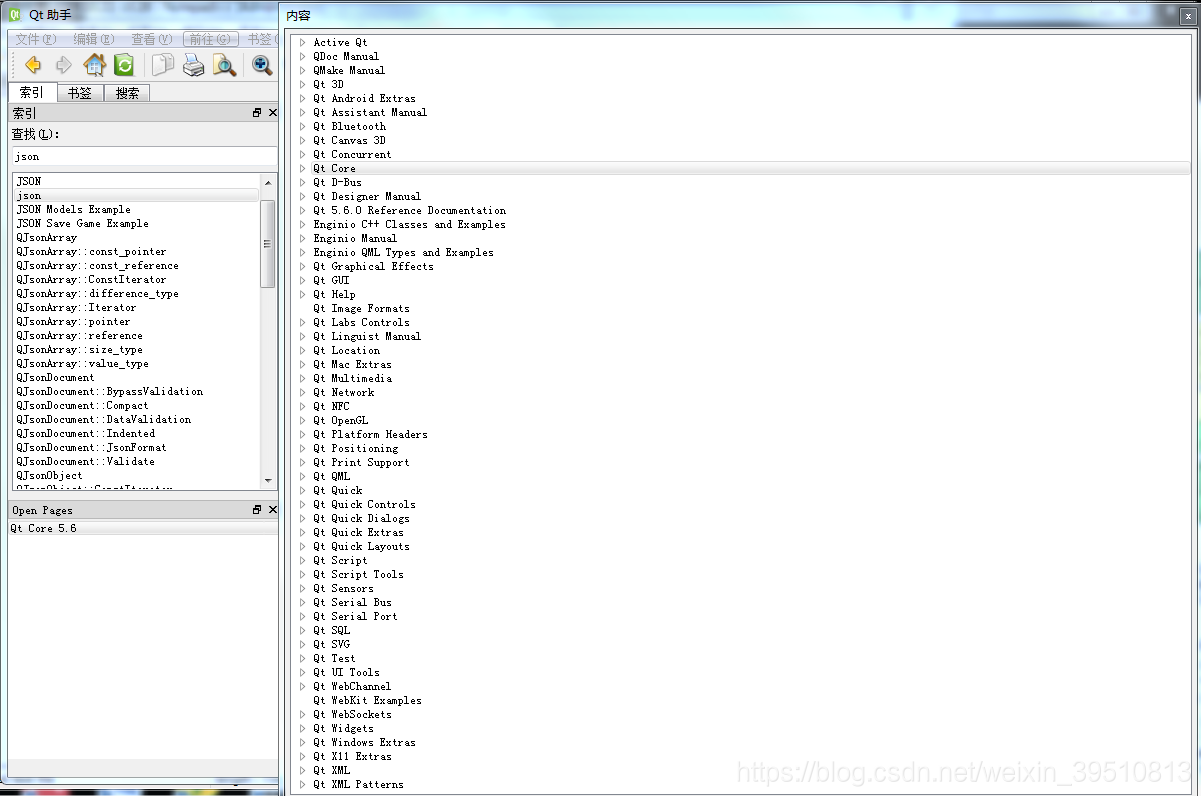Expand the Qt 3D tree node

click(x=302, y=84)
